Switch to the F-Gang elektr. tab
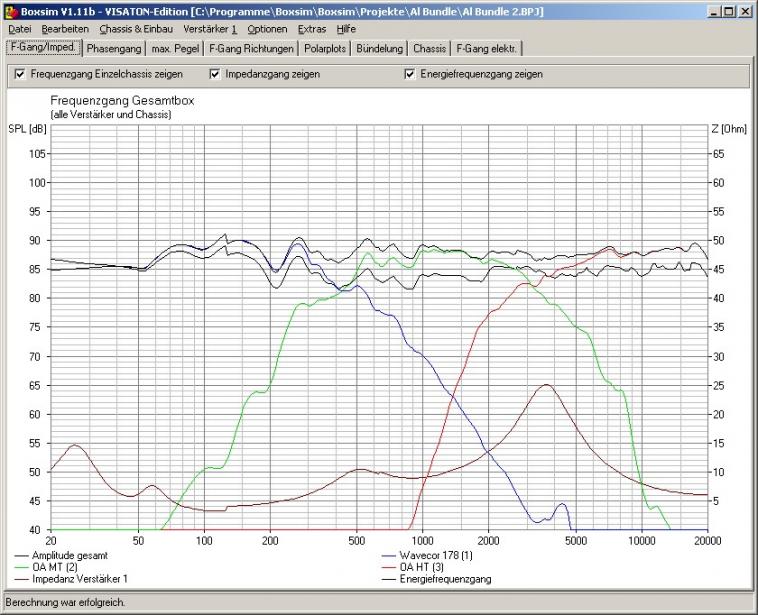758x615 pixels. [487, 48]
